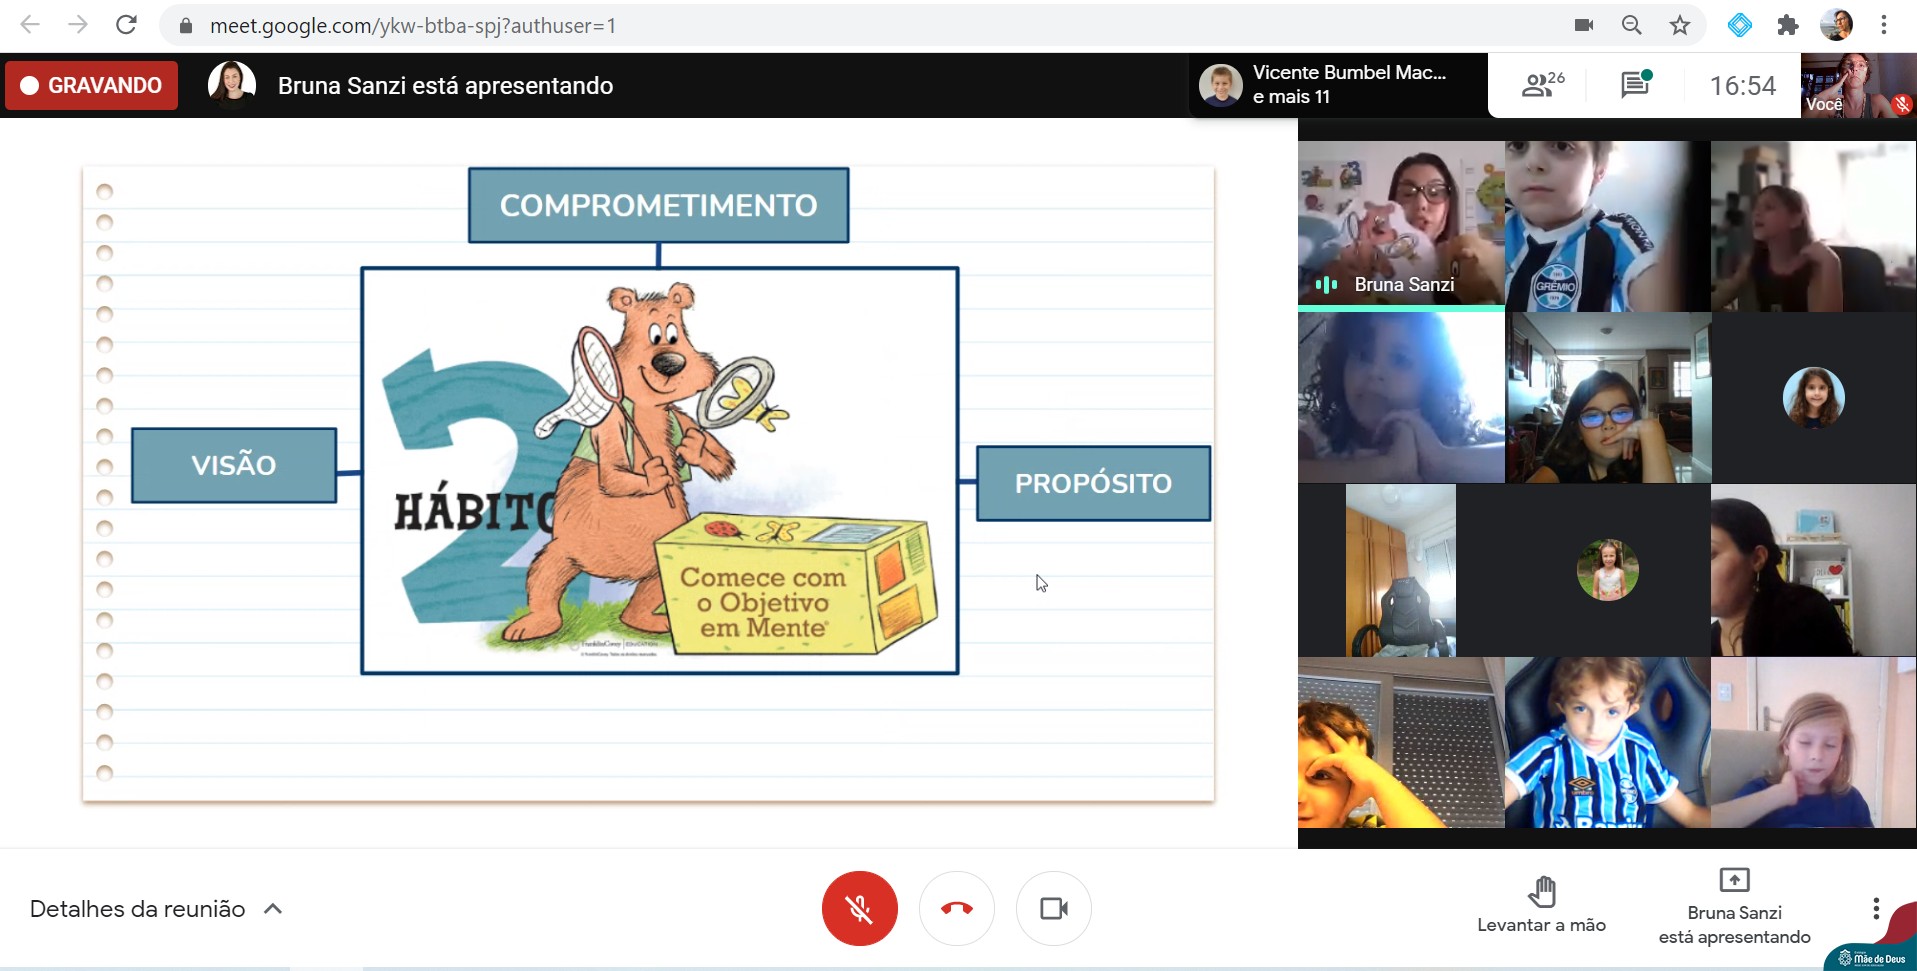Open the Meet more options menu
Viewport: 1917px width, 971px height.
pos(1875,908)
